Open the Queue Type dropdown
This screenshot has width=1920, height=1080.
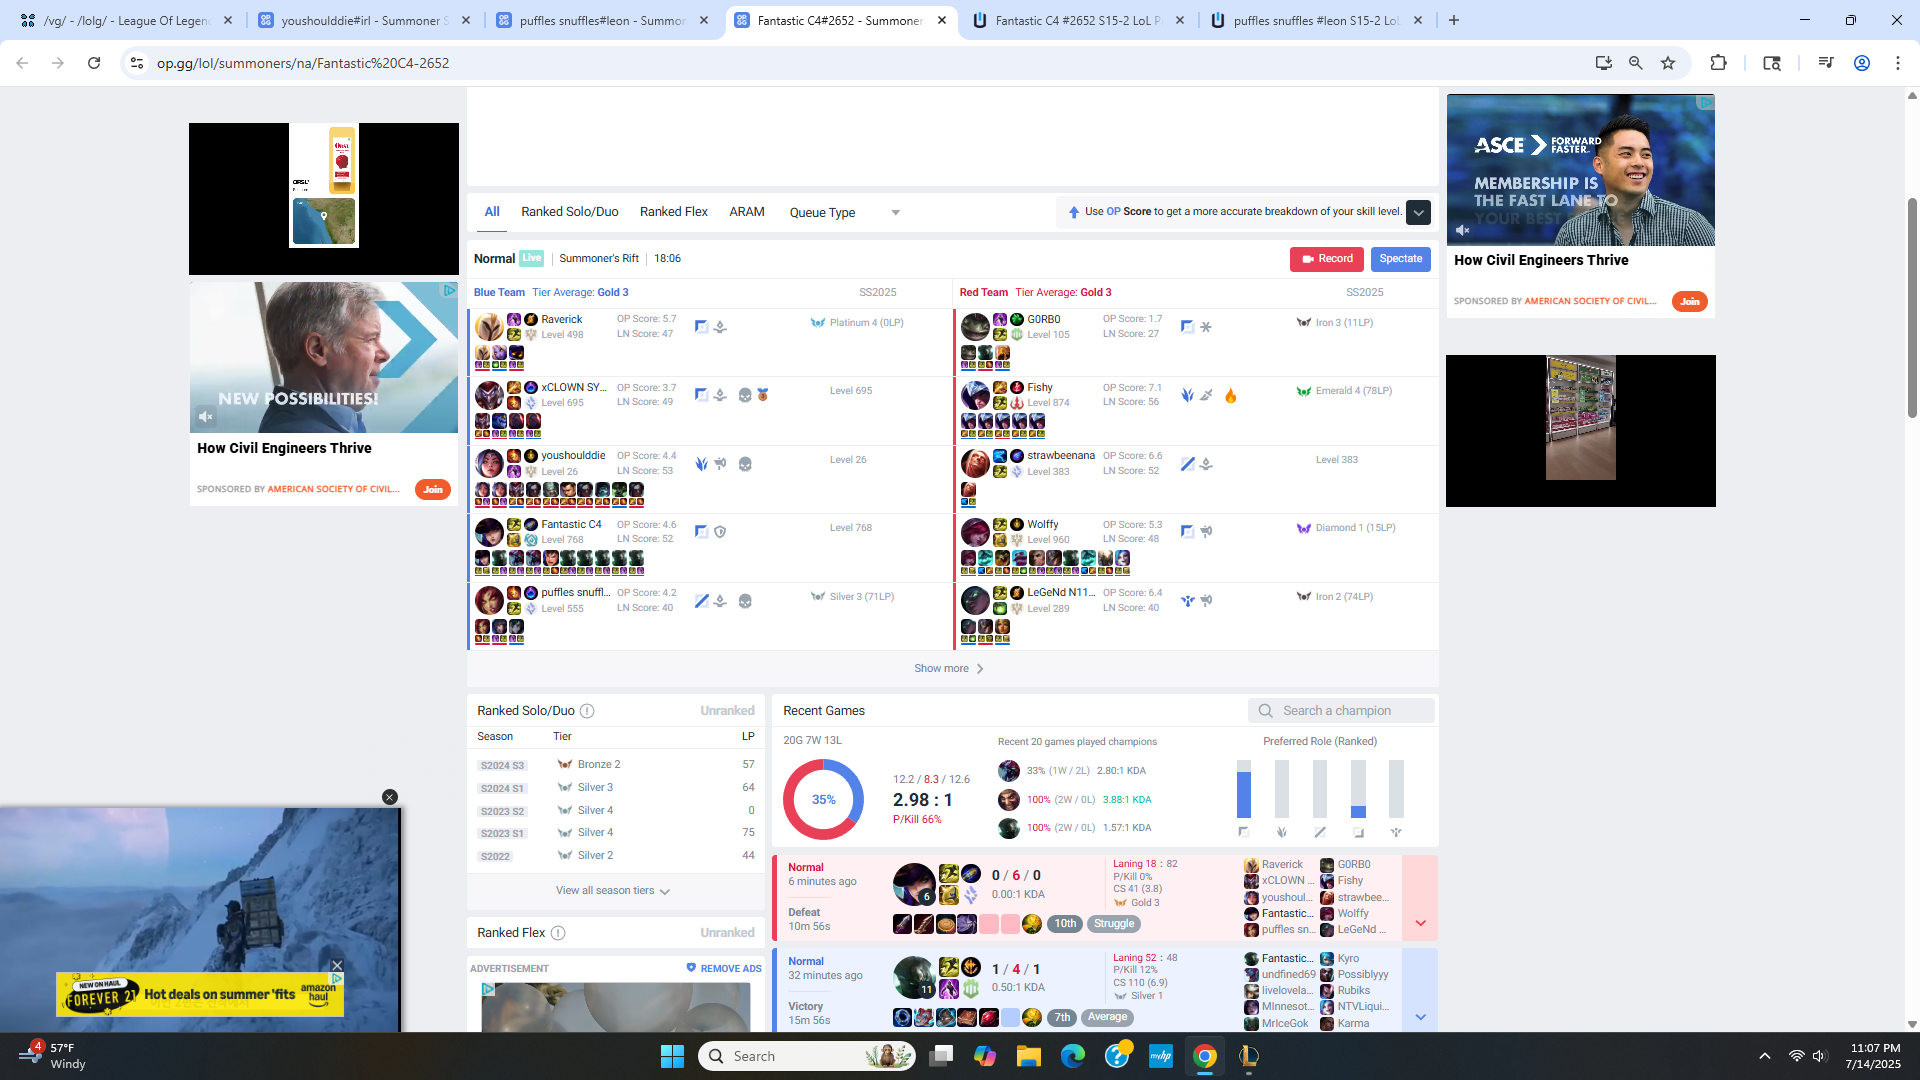[x=845, y=213]
